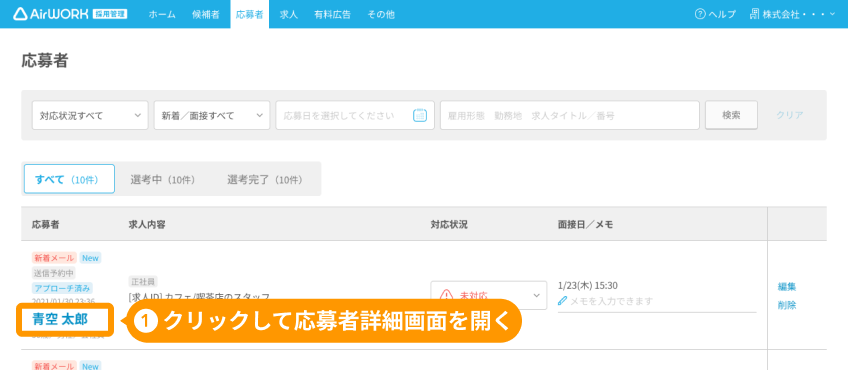The image size is (848, 370).
Task: Select the 応募者 menu tab
Action: [x=249, y=15]
